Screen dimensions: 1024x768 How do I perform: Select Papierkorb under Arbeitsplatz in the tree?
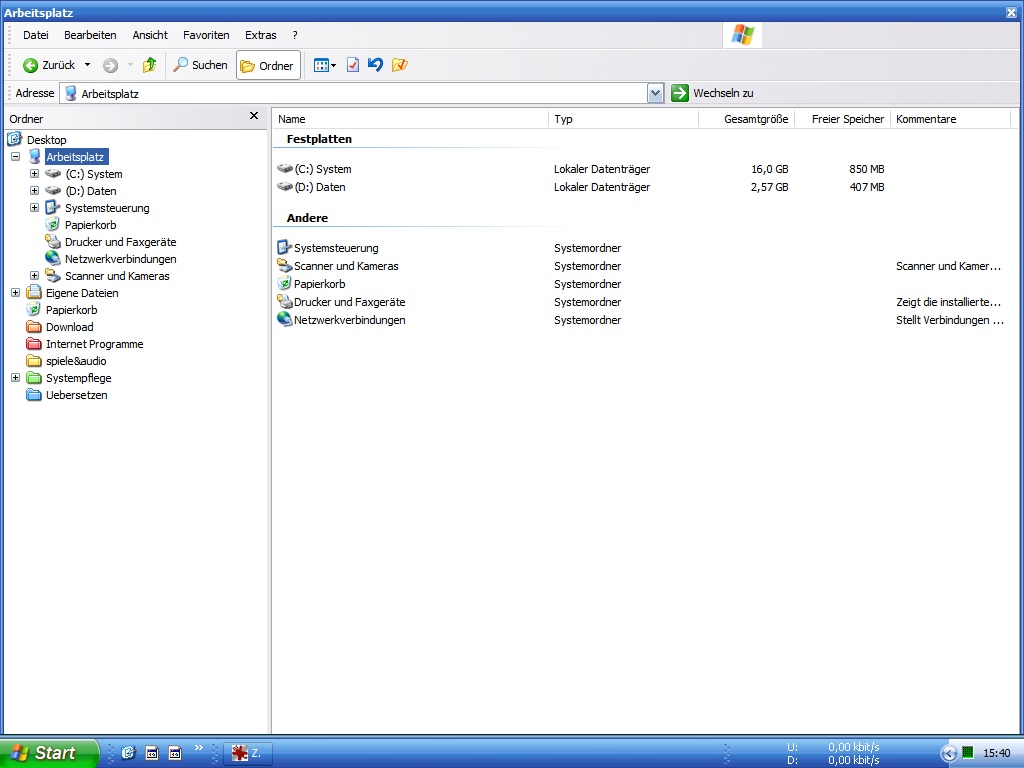(x=91, y=225)
